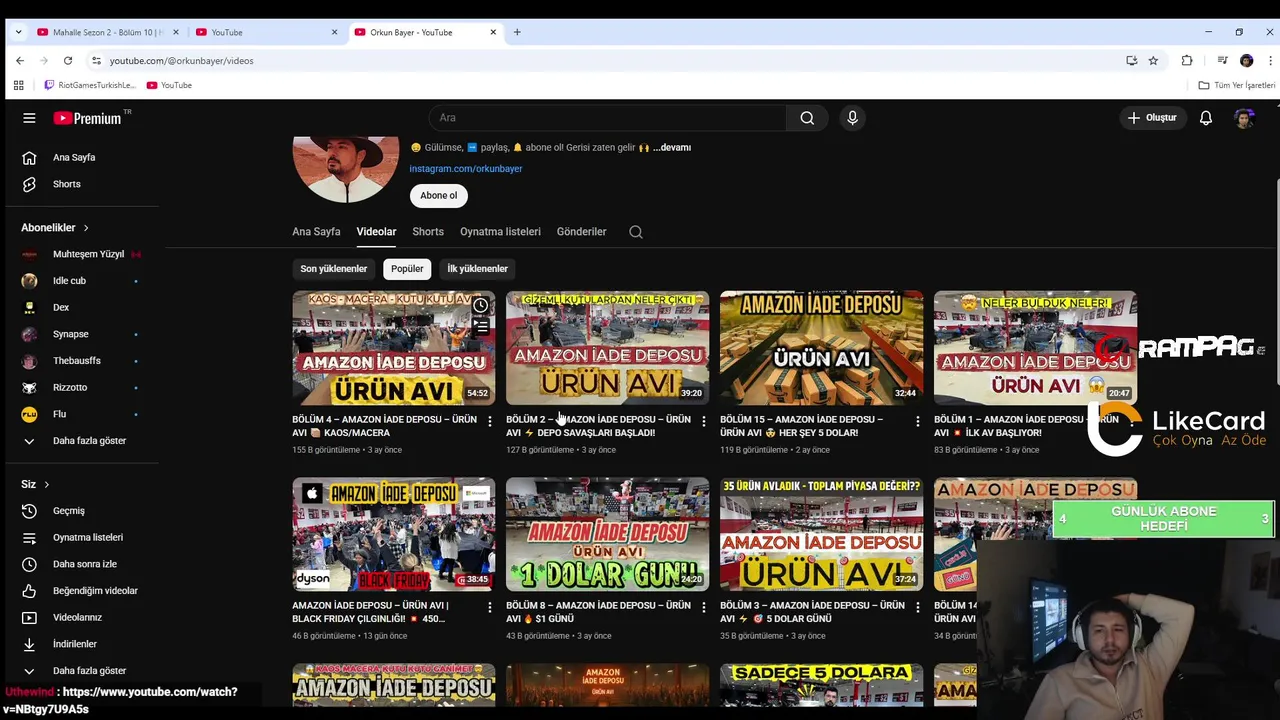
Task: Open browser extensions puzzle icon
Action: click(1187, 61)
